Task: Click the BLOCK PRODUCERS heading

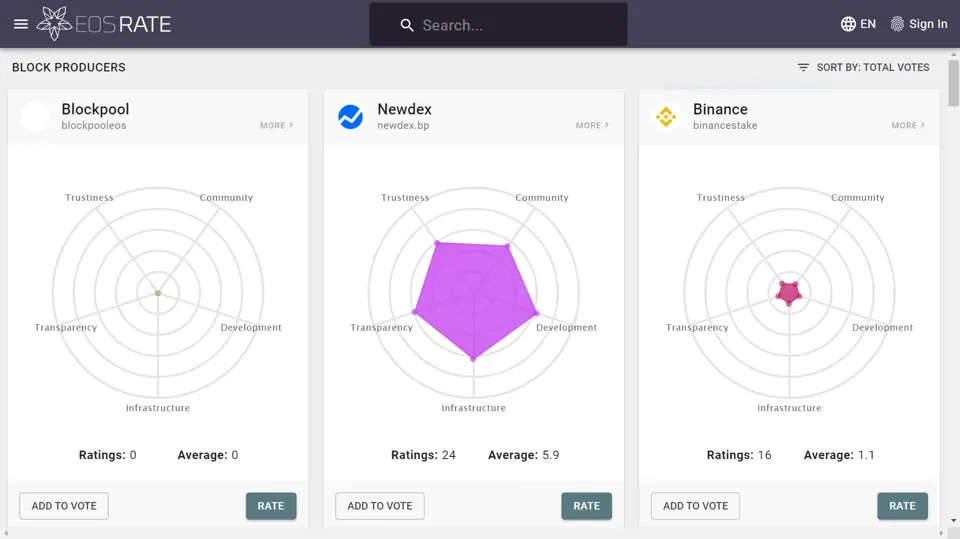Action: 69,67
